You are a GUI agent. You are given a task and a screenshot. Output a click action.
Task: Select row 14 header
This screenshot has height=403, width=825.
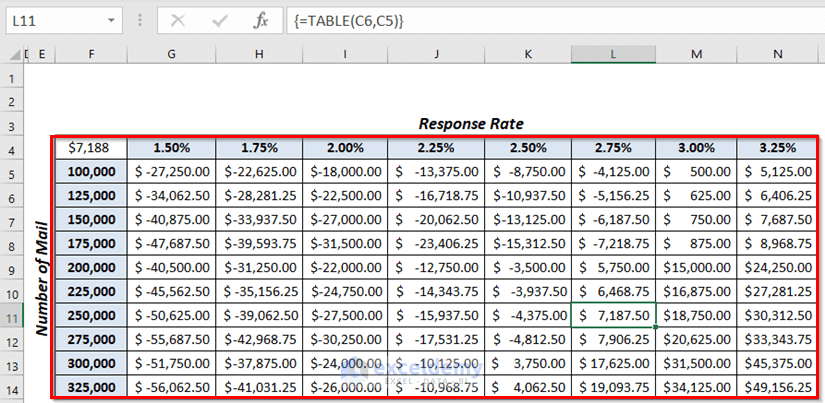pos(13,390)
